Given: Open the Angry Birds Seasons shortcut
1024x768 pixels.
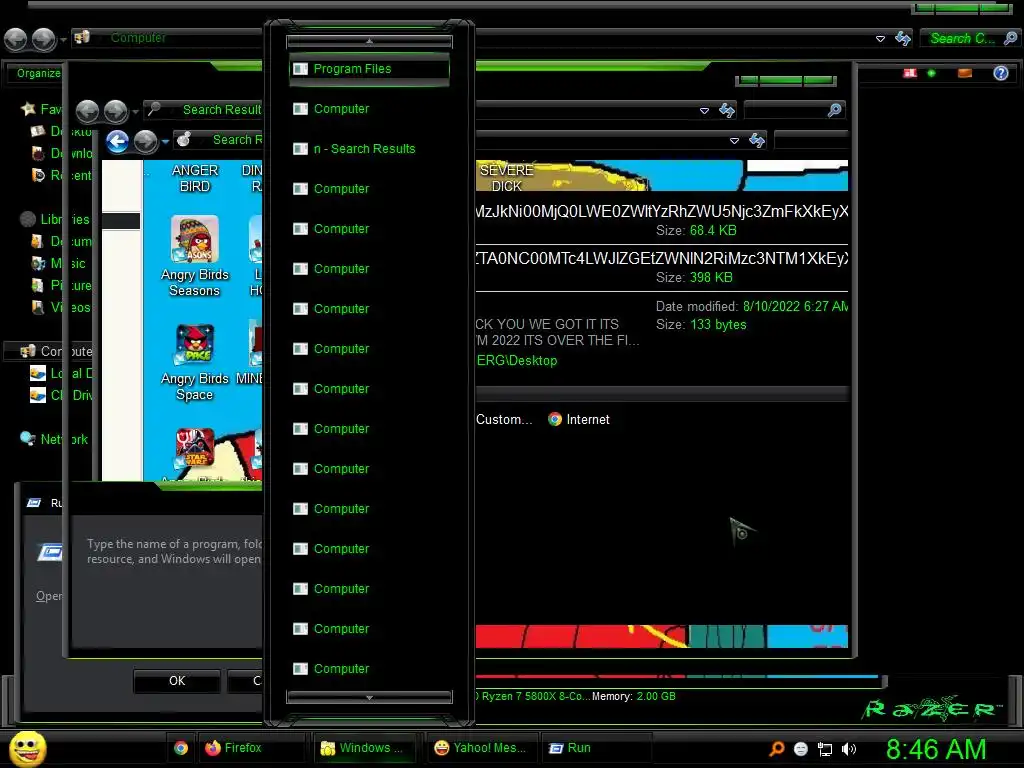Looking at the screenshot, I should [195, 257].
